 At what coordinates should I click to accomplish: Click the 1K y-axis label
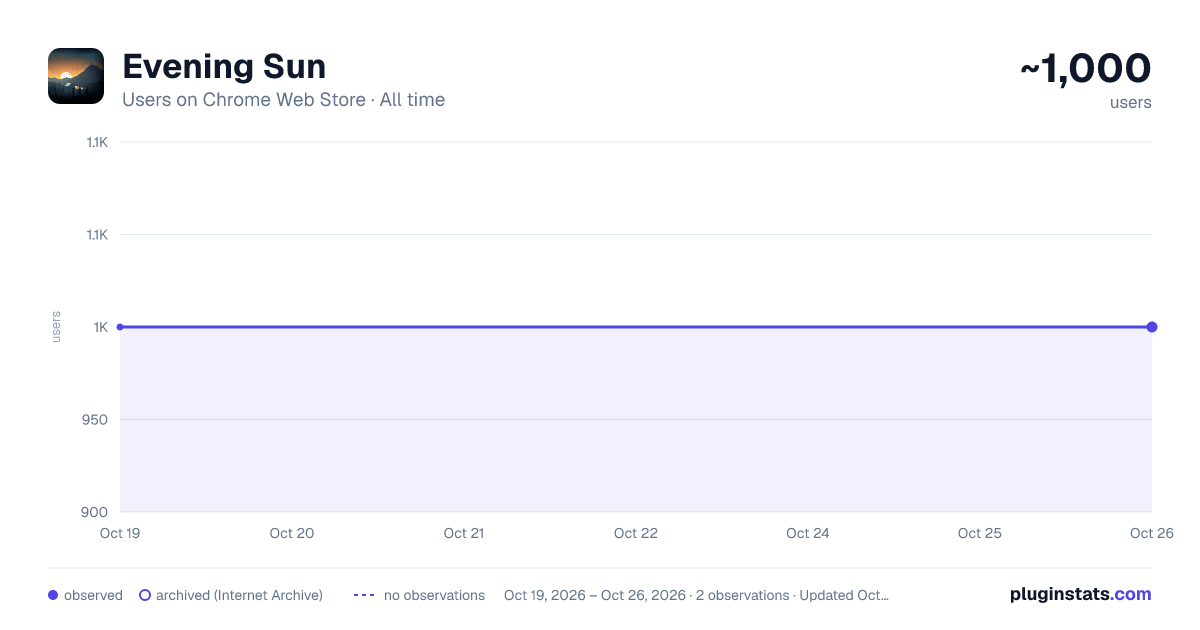pos(101,327)
